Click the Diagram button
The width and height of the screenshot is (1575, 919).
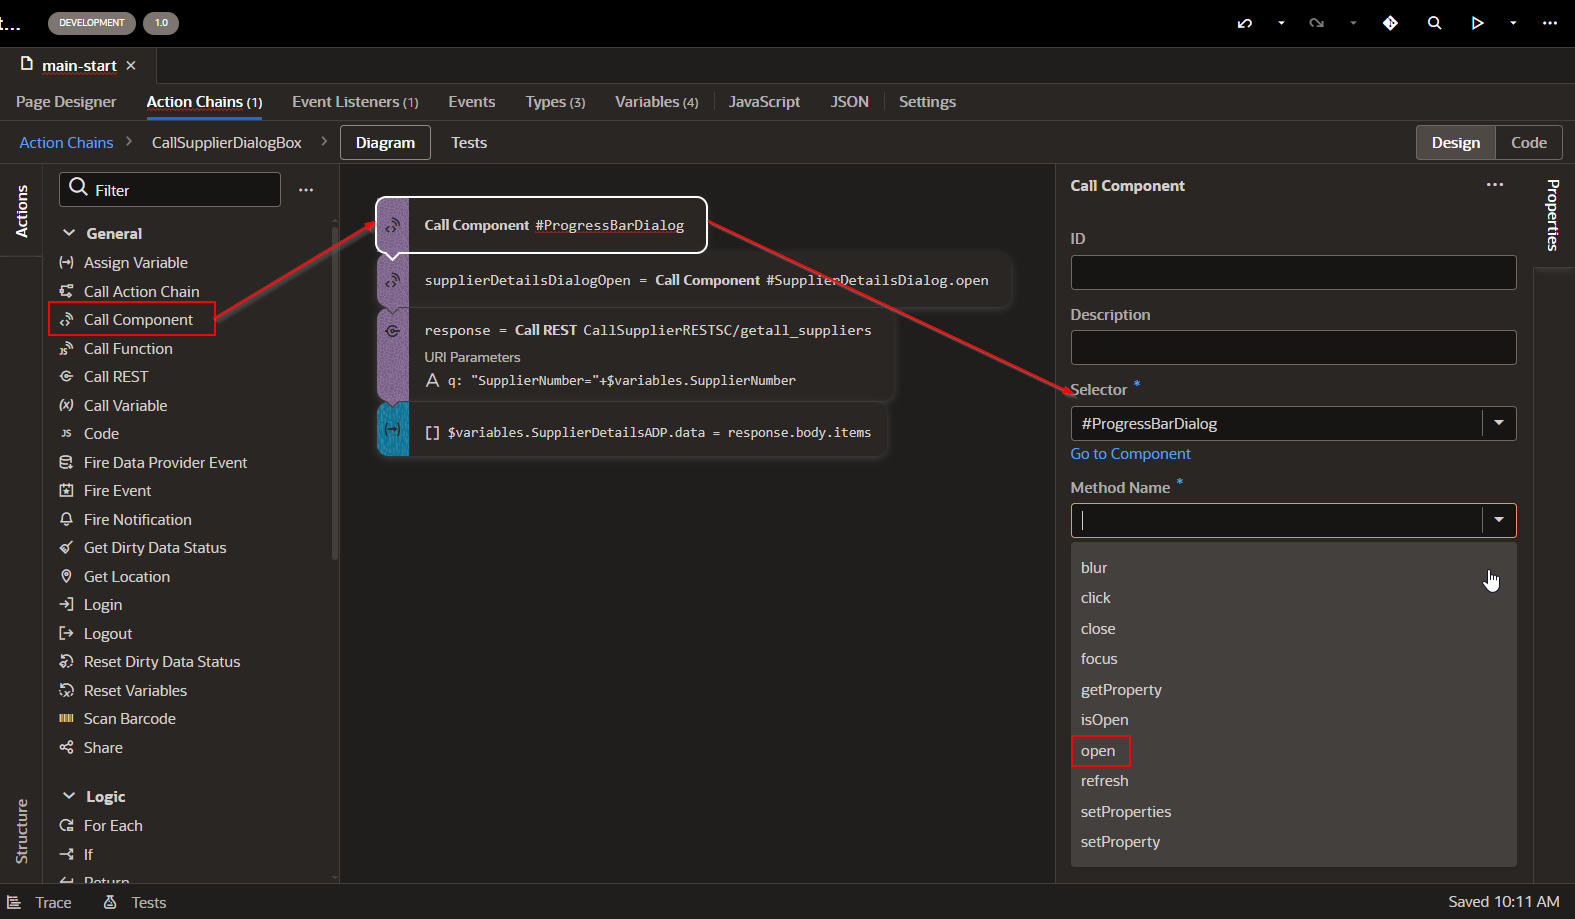click(385, 143)
